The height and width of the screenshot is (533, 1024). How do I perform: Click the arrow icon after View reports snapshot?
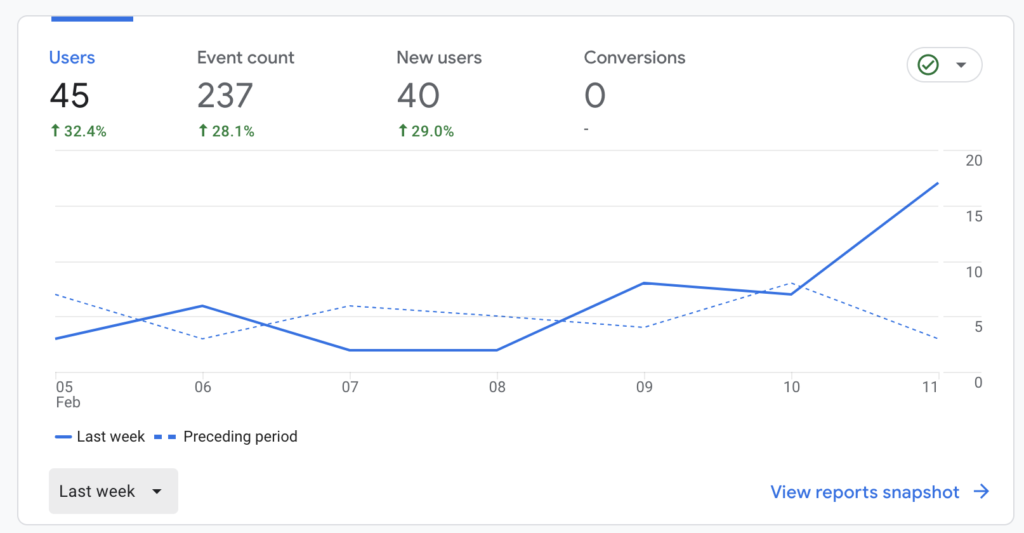tap(981, 492)
